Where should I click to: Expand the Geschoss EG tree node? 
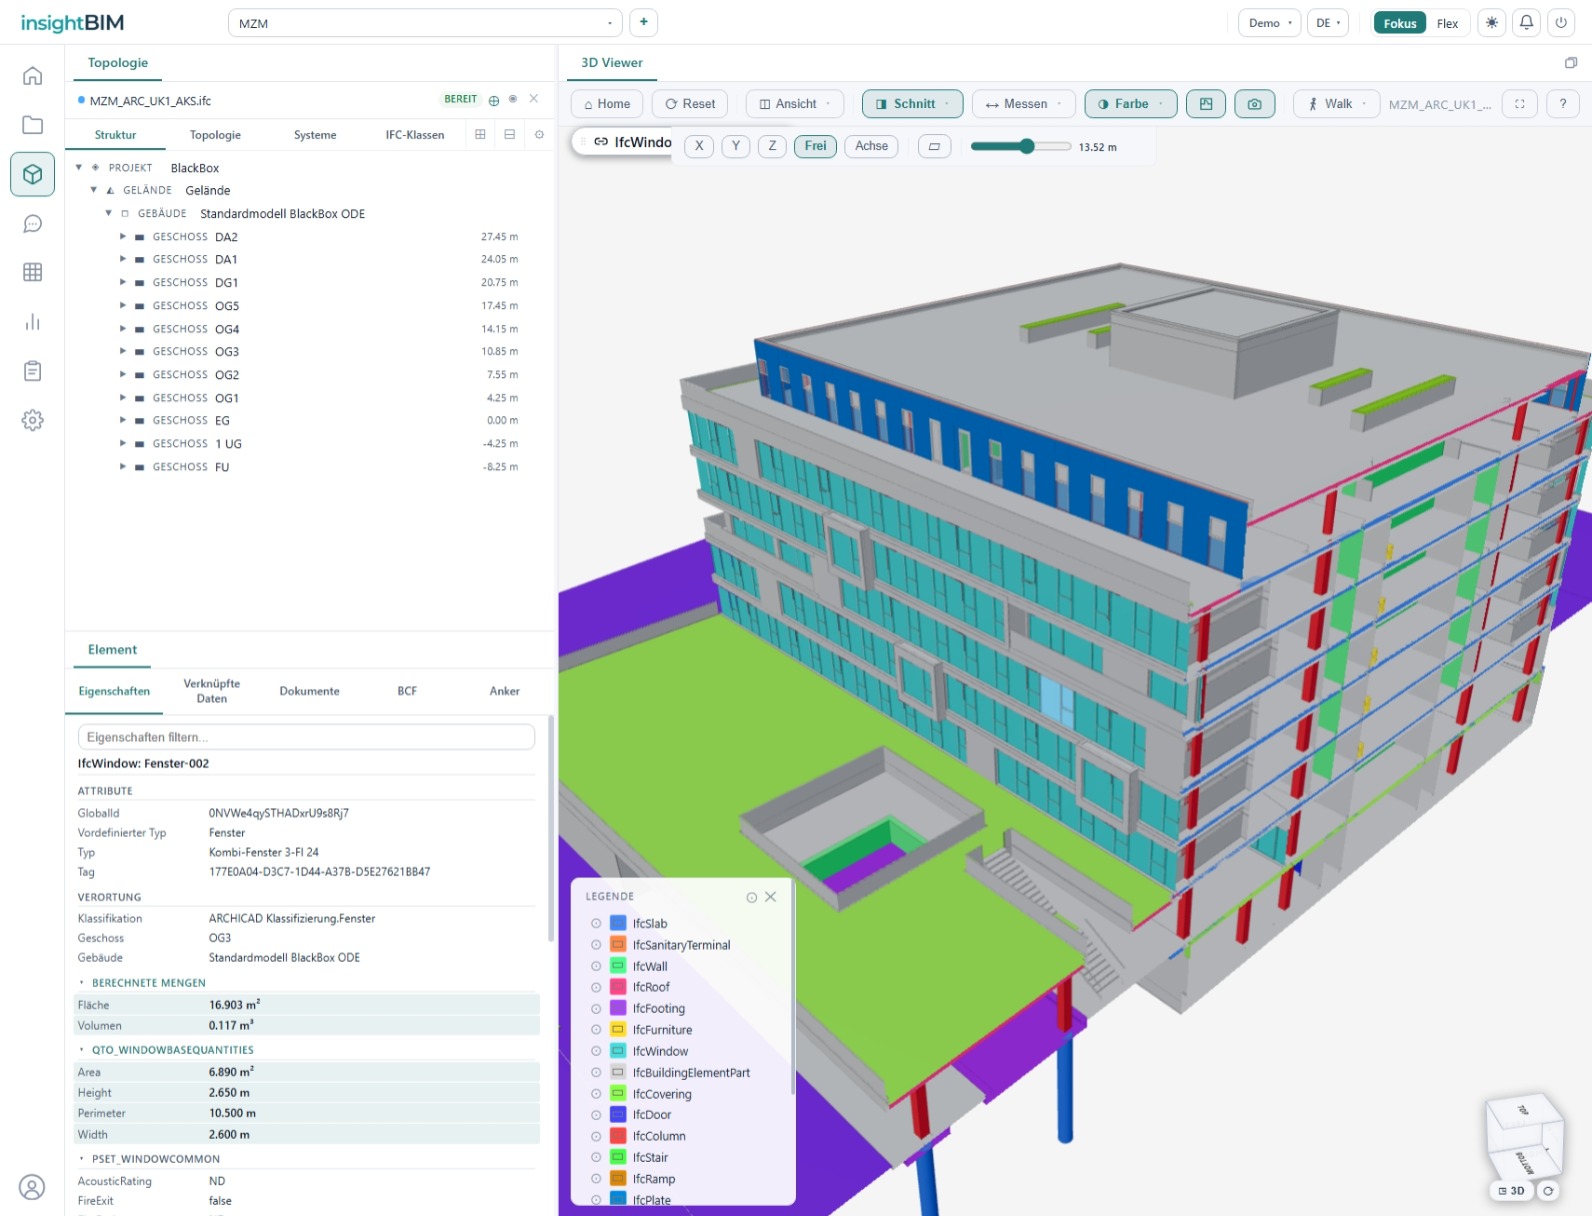coord(123,420)
